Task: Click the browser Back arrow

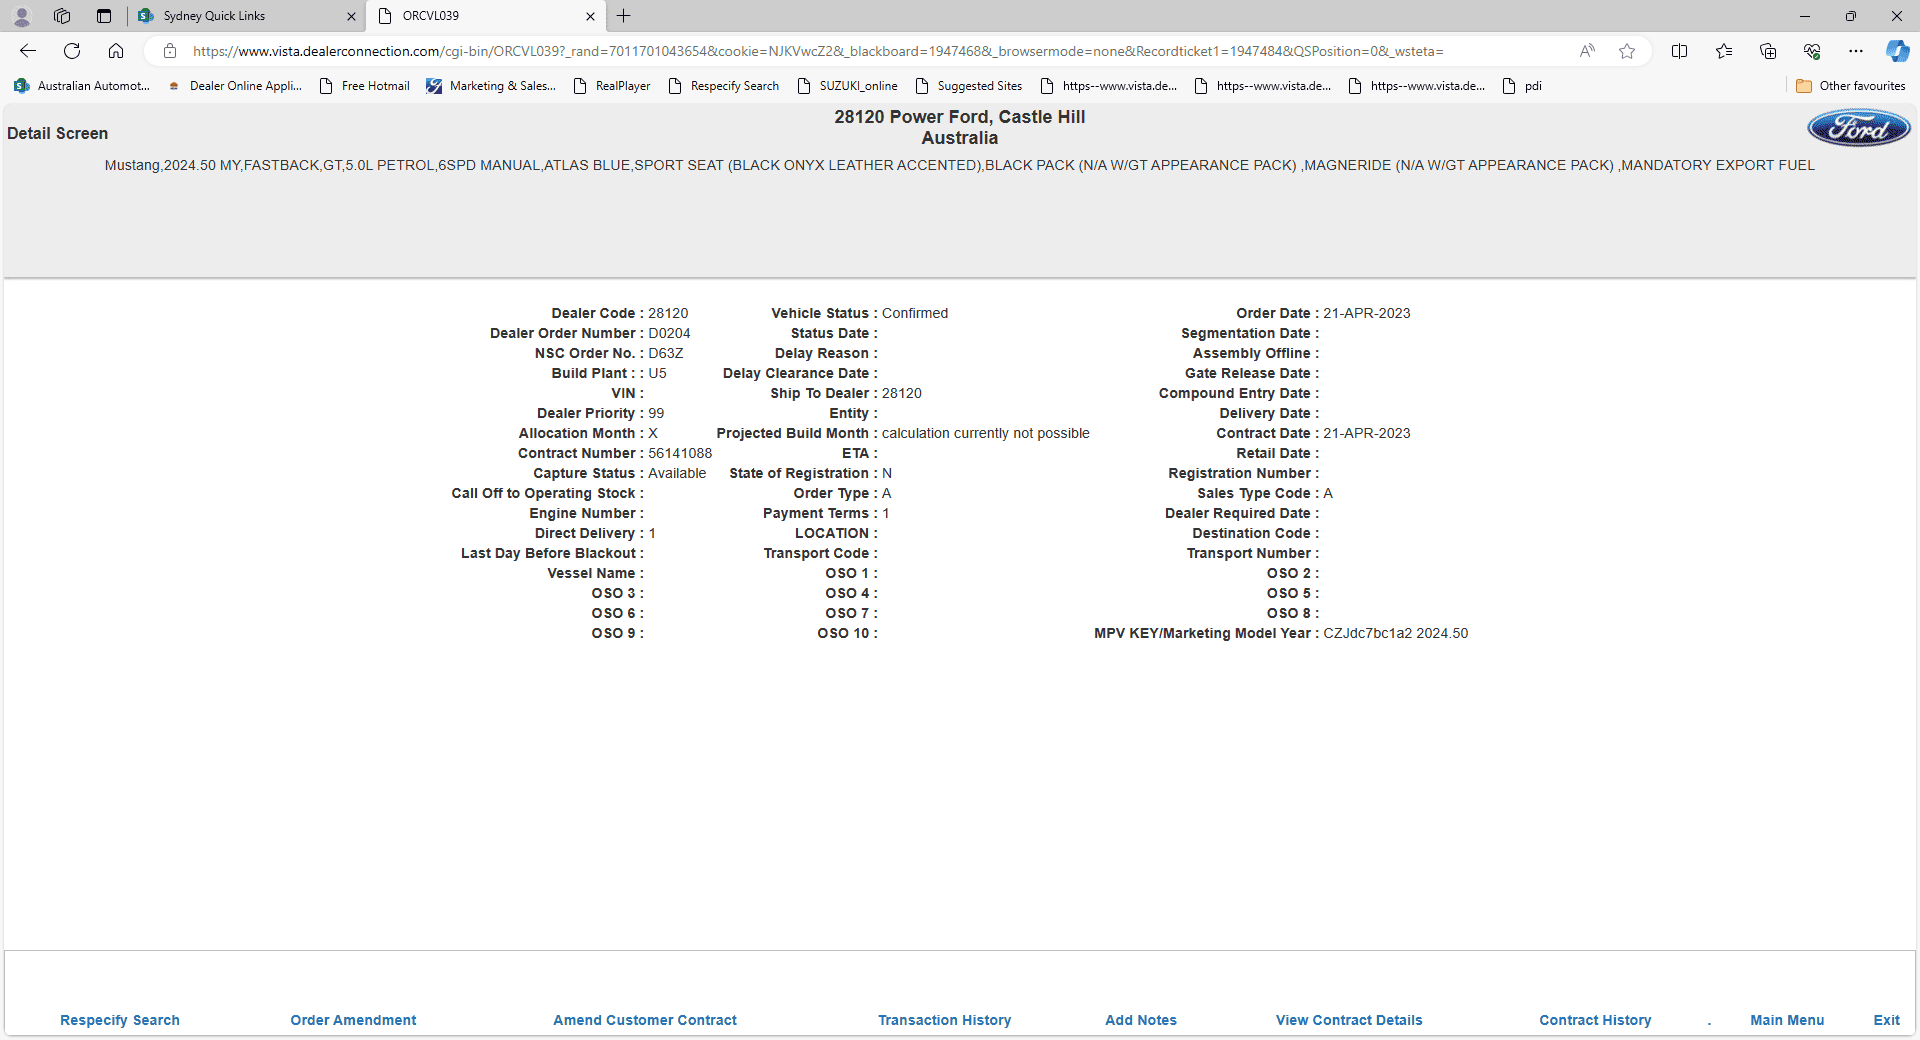Action: [28, 51]
